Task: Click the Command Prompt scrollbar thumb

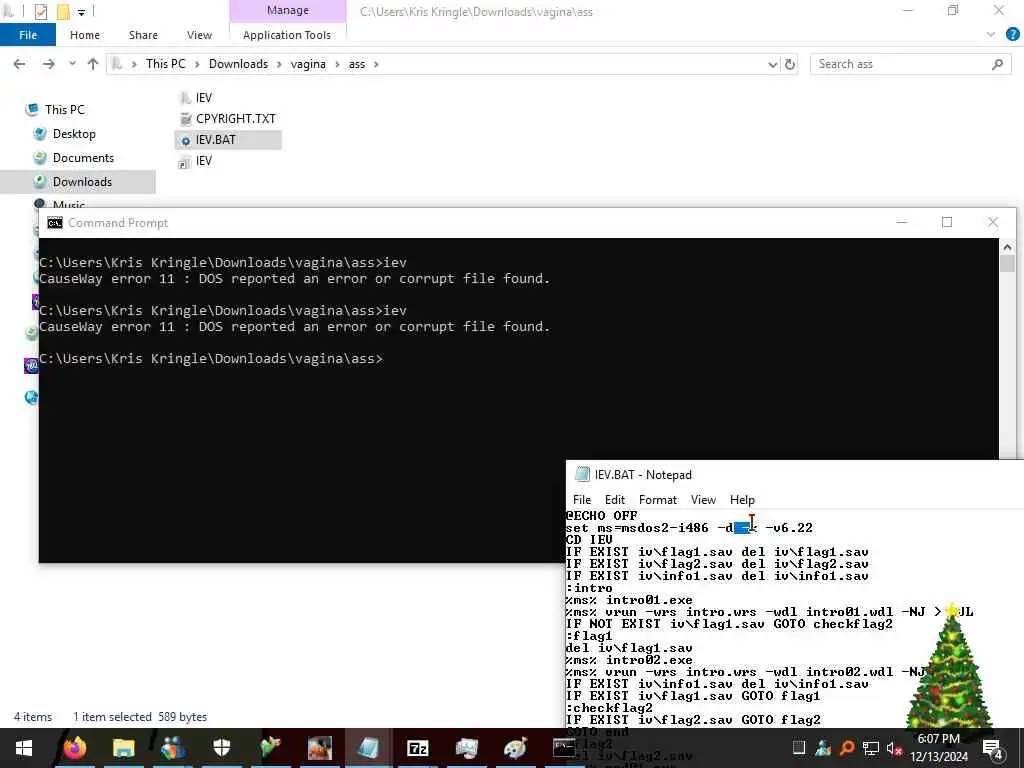Action: (x=1007, y=264)
